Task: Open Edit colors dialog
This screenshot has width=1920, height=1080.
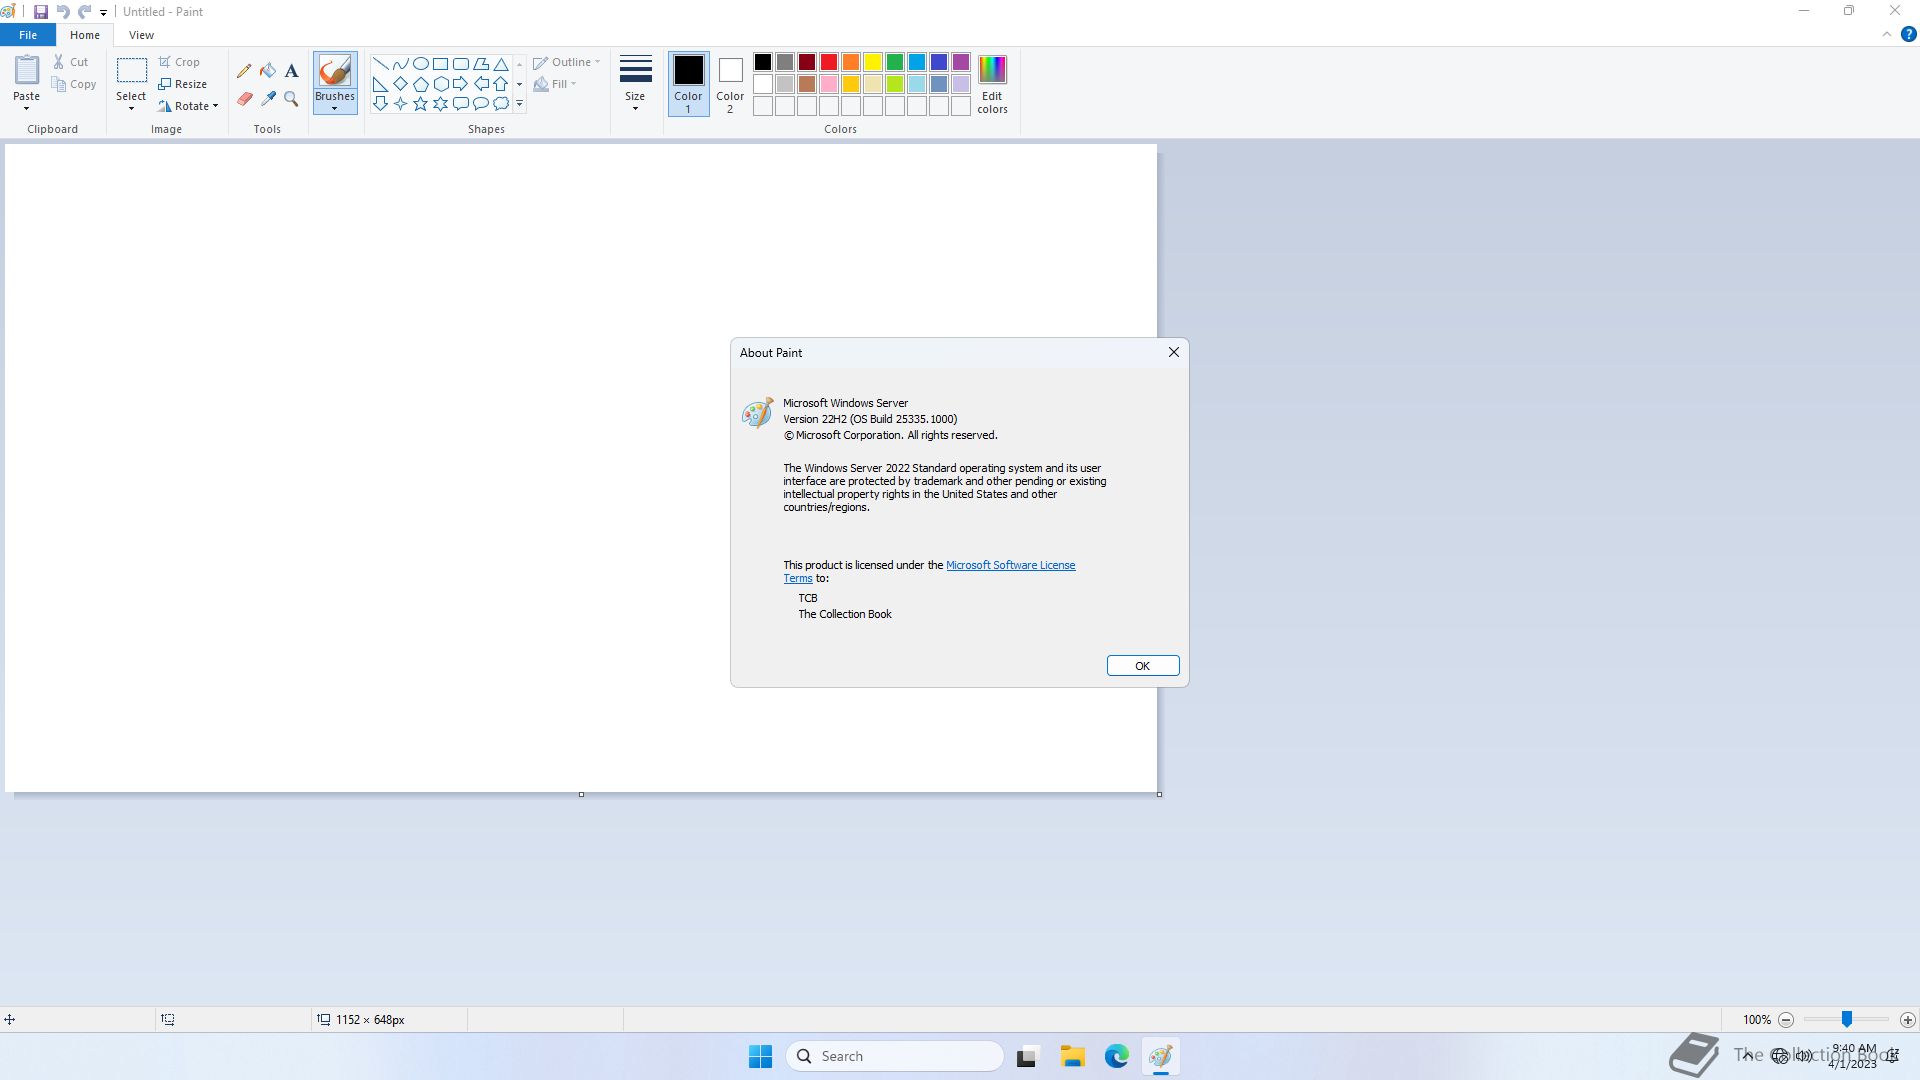Action: click(x=992, y=83)
